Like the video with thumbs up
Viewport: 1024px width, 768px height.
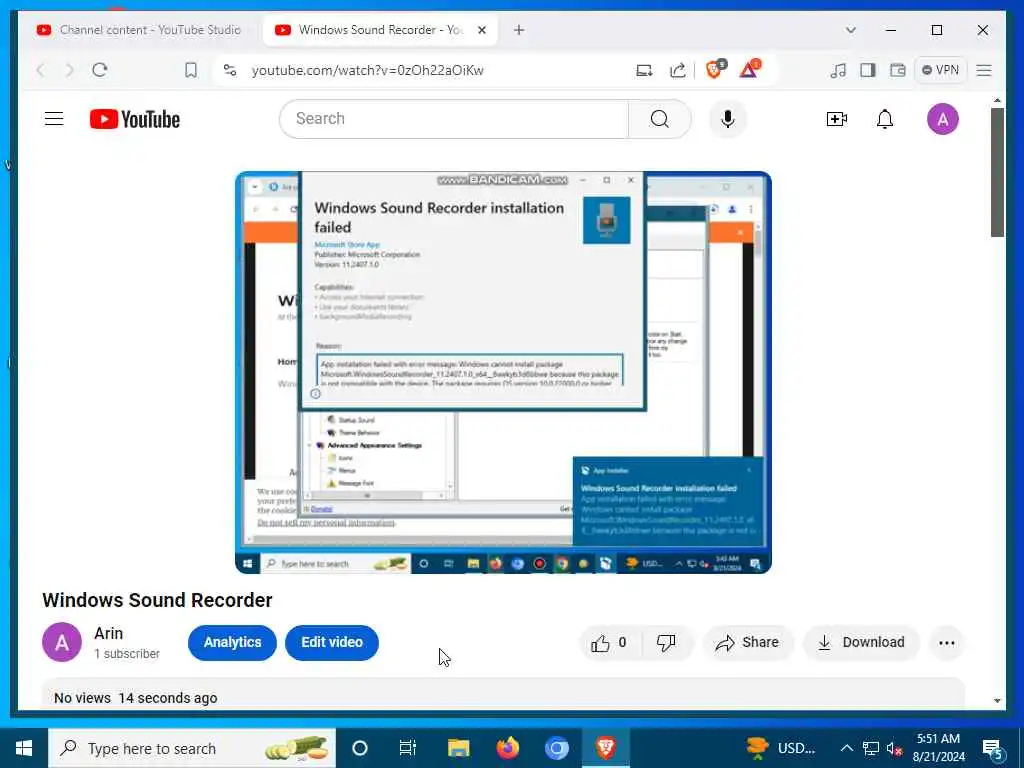tap(609, 643)
